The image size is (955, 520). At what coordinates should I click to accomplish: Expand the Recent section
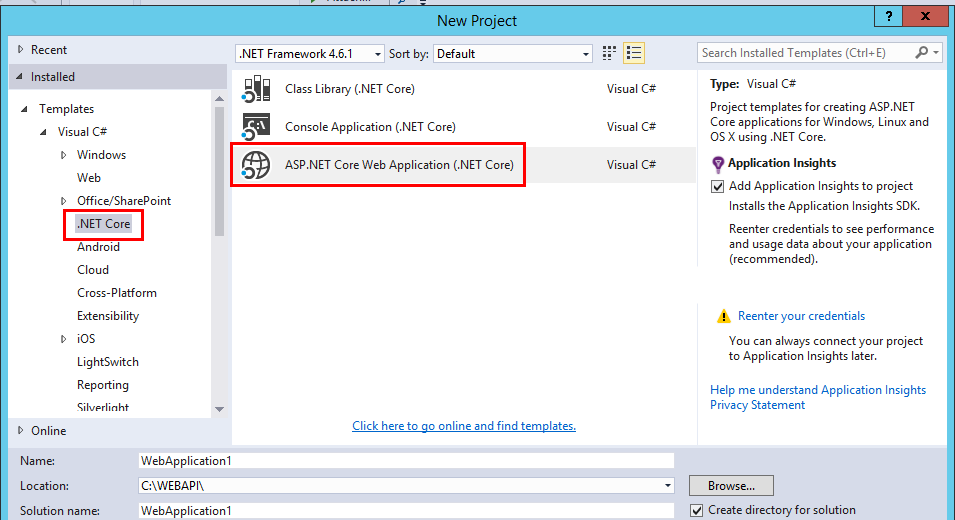point(21,49)
